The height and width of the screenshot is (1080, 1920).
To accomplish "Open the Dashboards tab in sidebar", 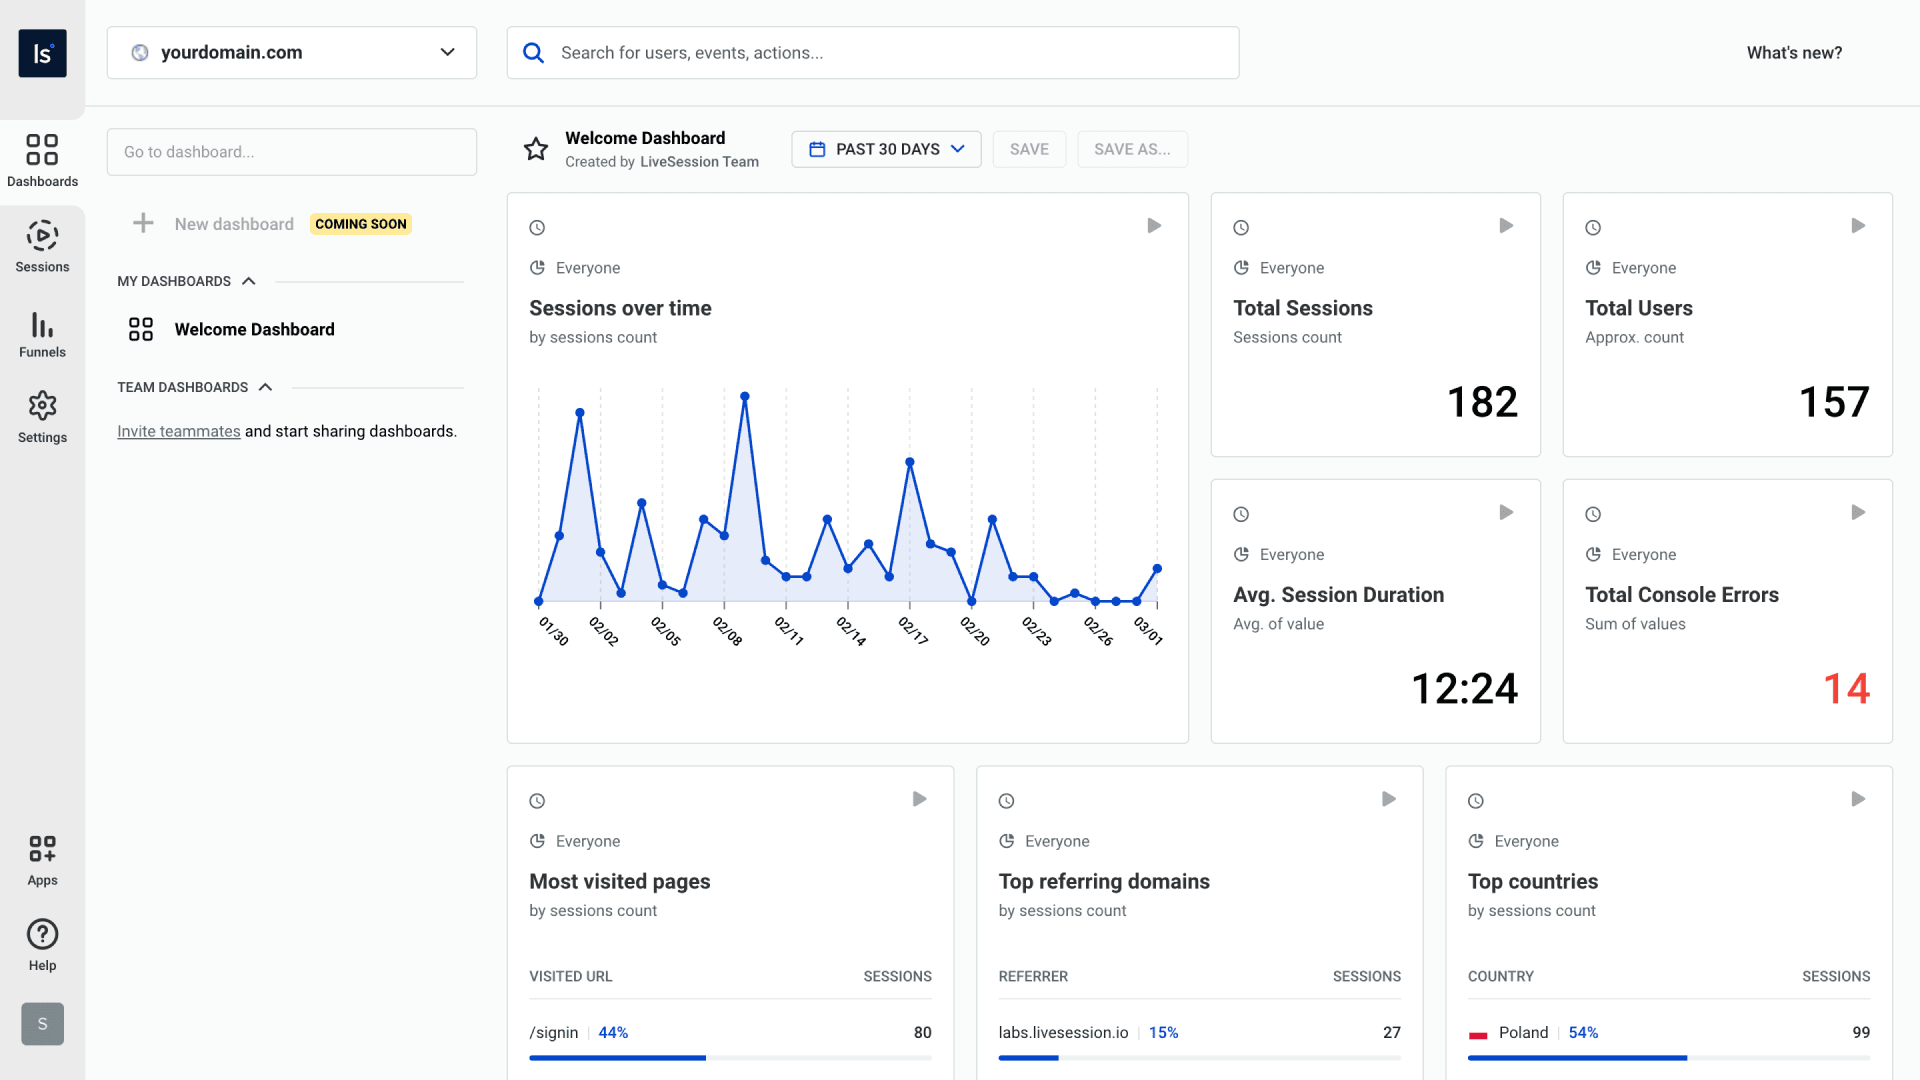I will click(42, 158).
